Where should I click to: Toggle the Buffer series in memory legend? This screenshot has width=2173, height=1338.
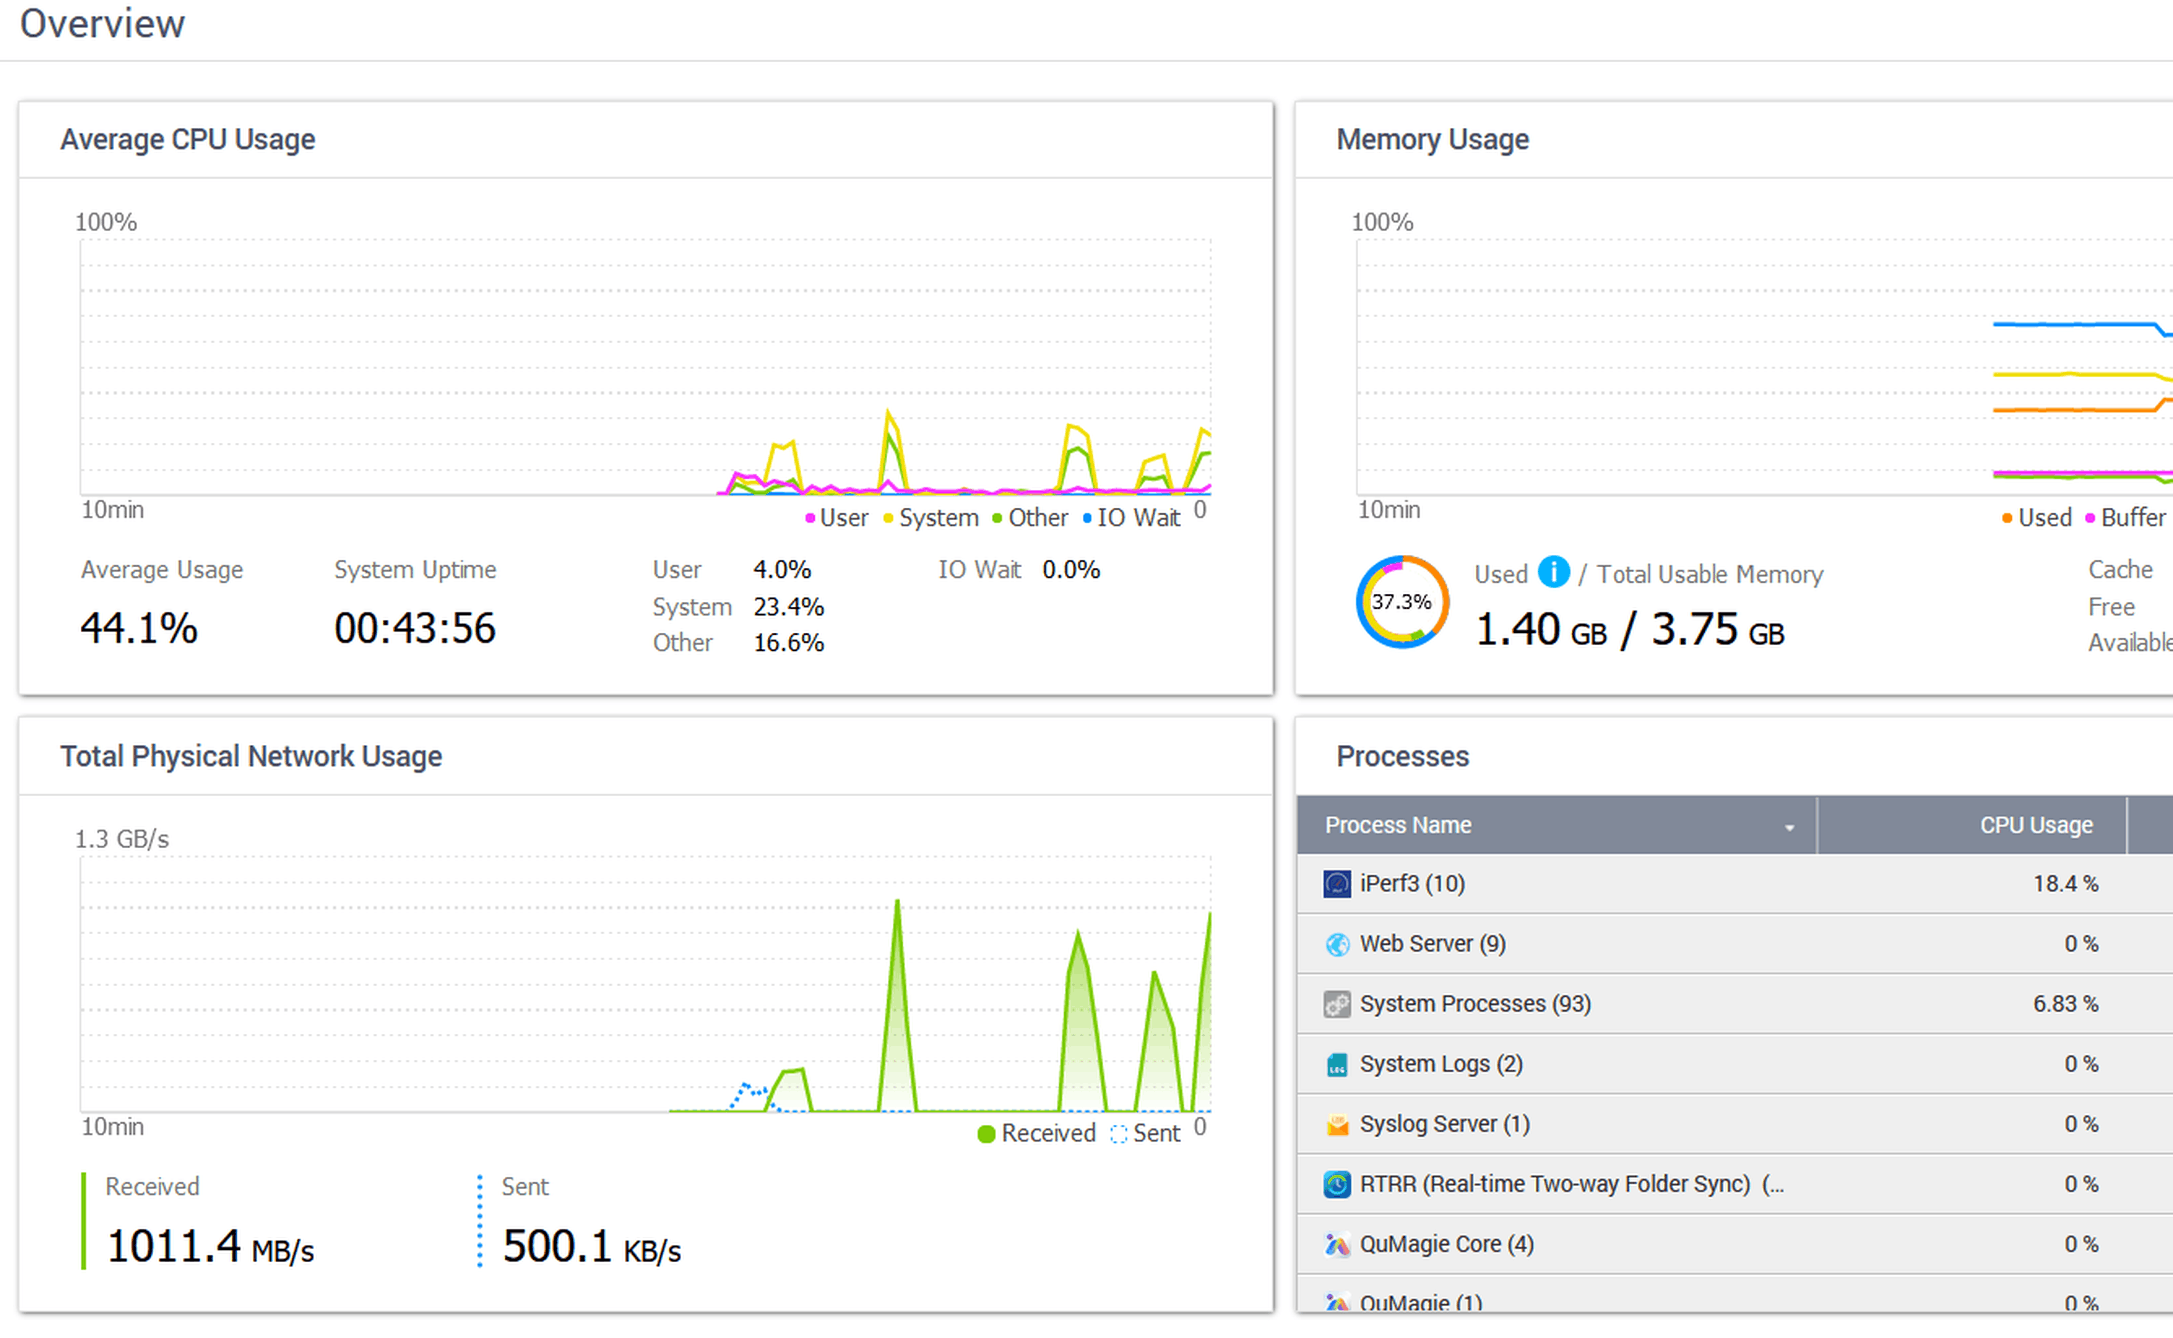point(2125,518)
